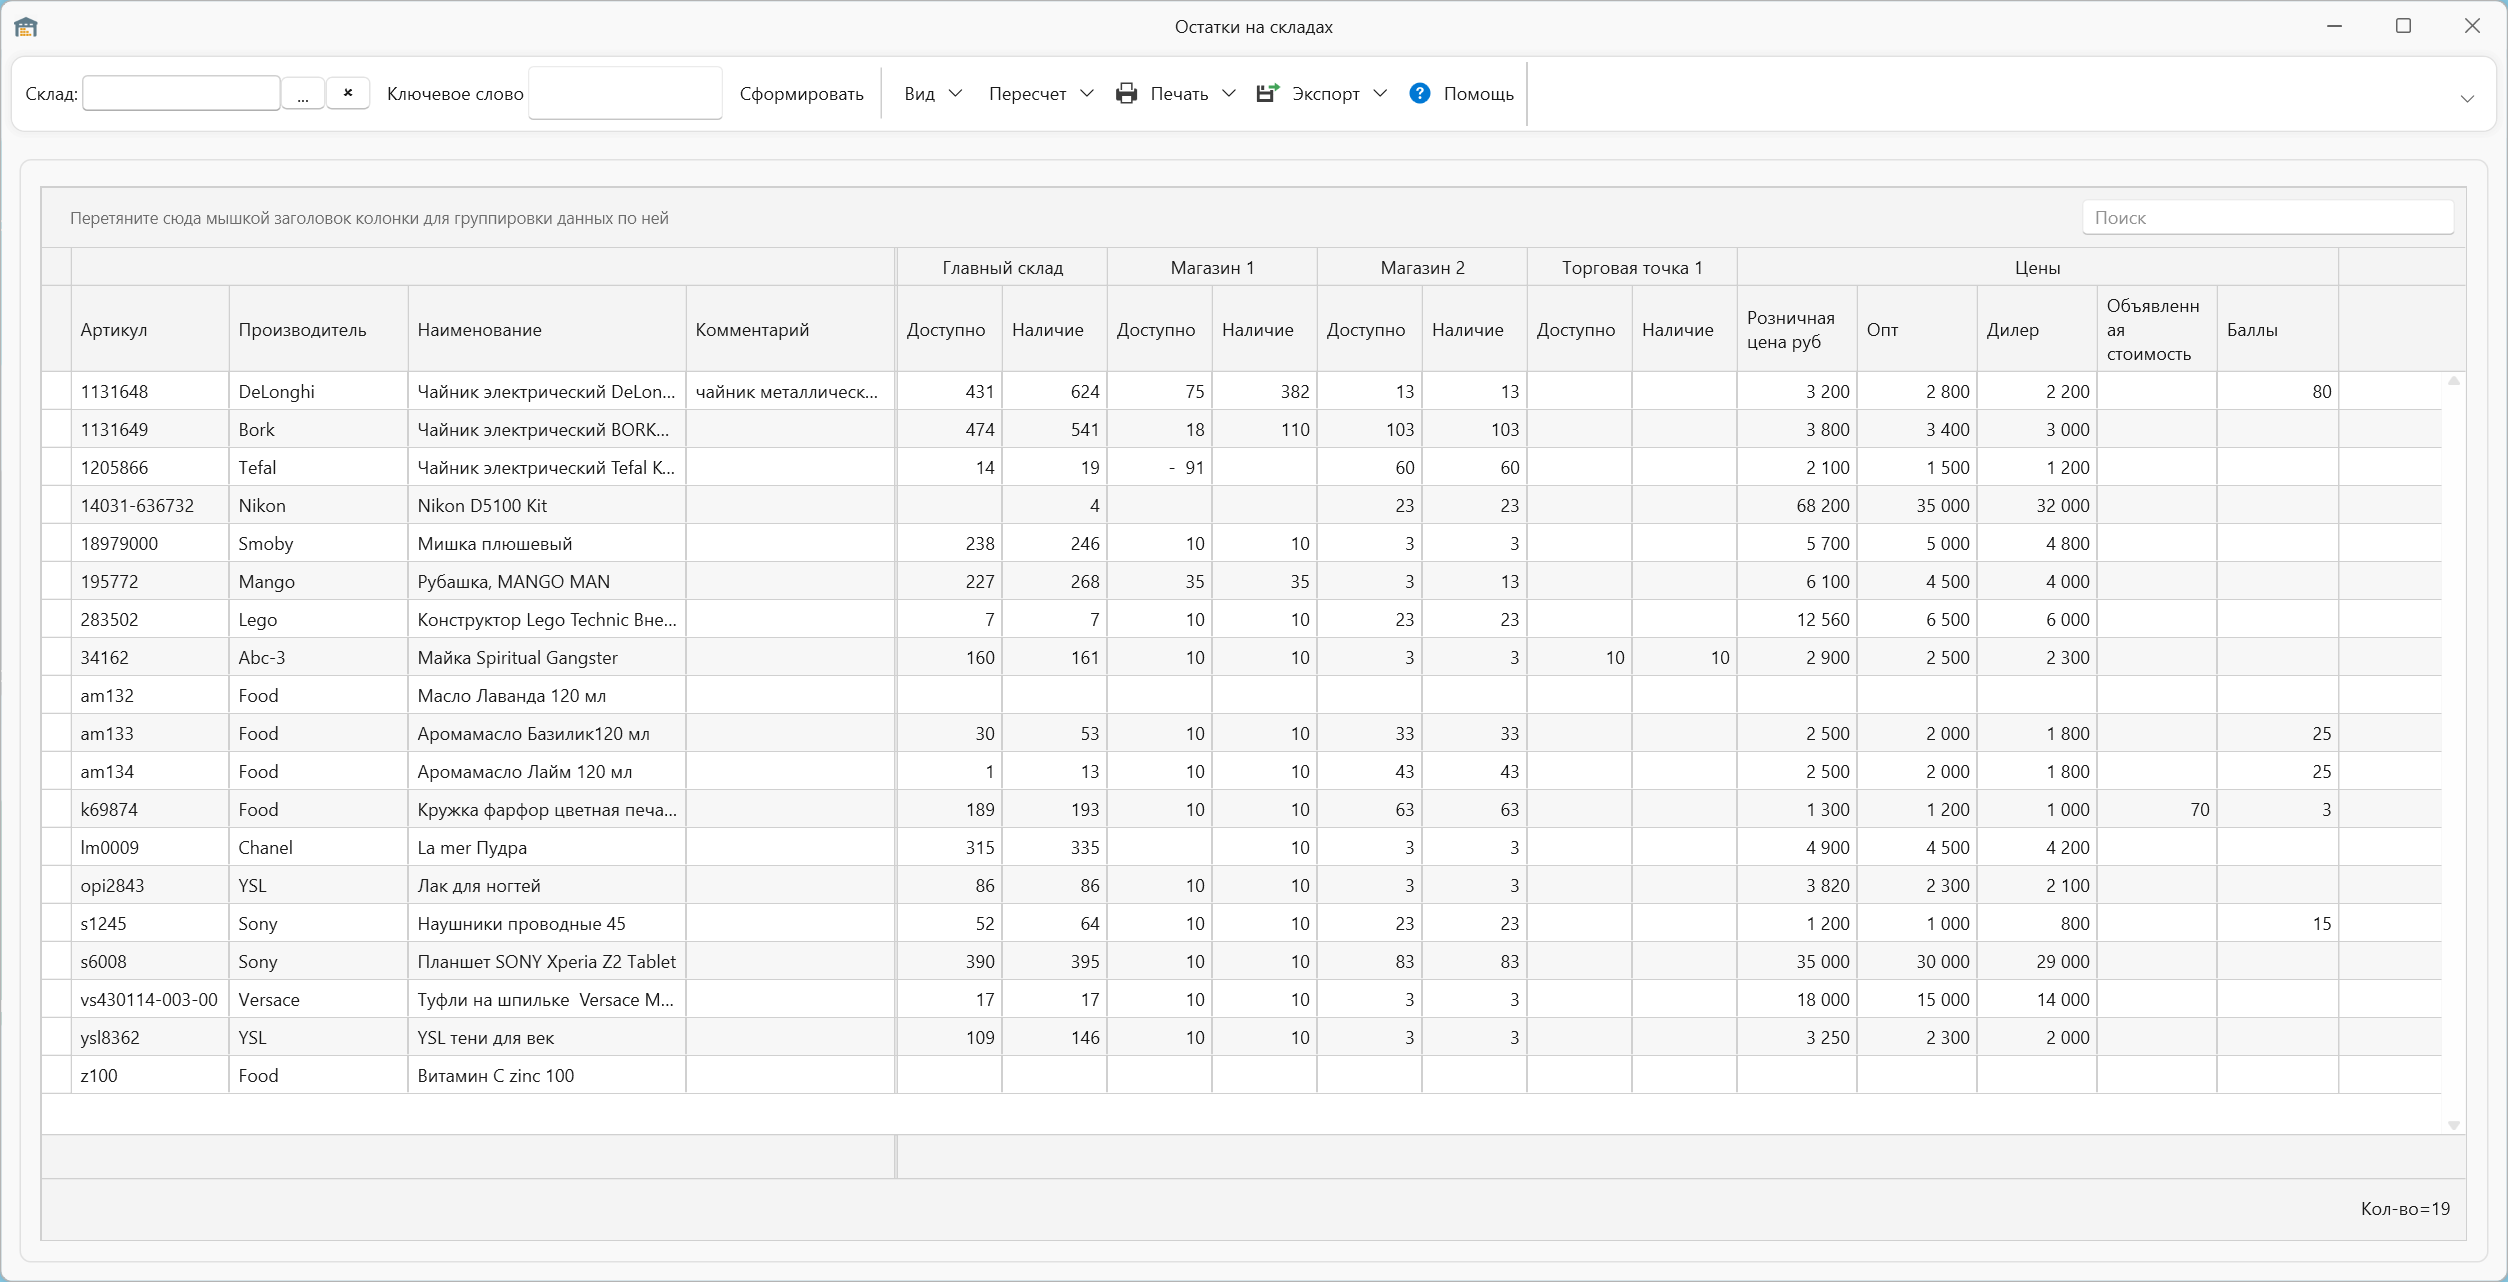
Task: Clear warehouse field with X button
Action: click(348, 93)
